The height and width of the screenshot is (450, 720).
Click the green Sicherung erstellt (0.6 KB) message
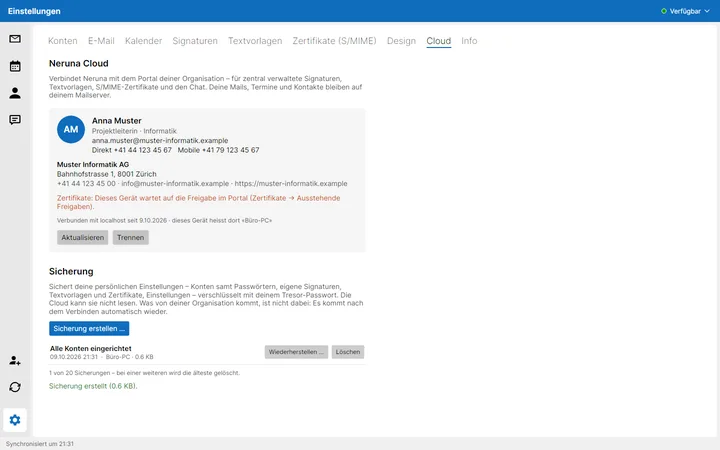[x=93, y=386]
